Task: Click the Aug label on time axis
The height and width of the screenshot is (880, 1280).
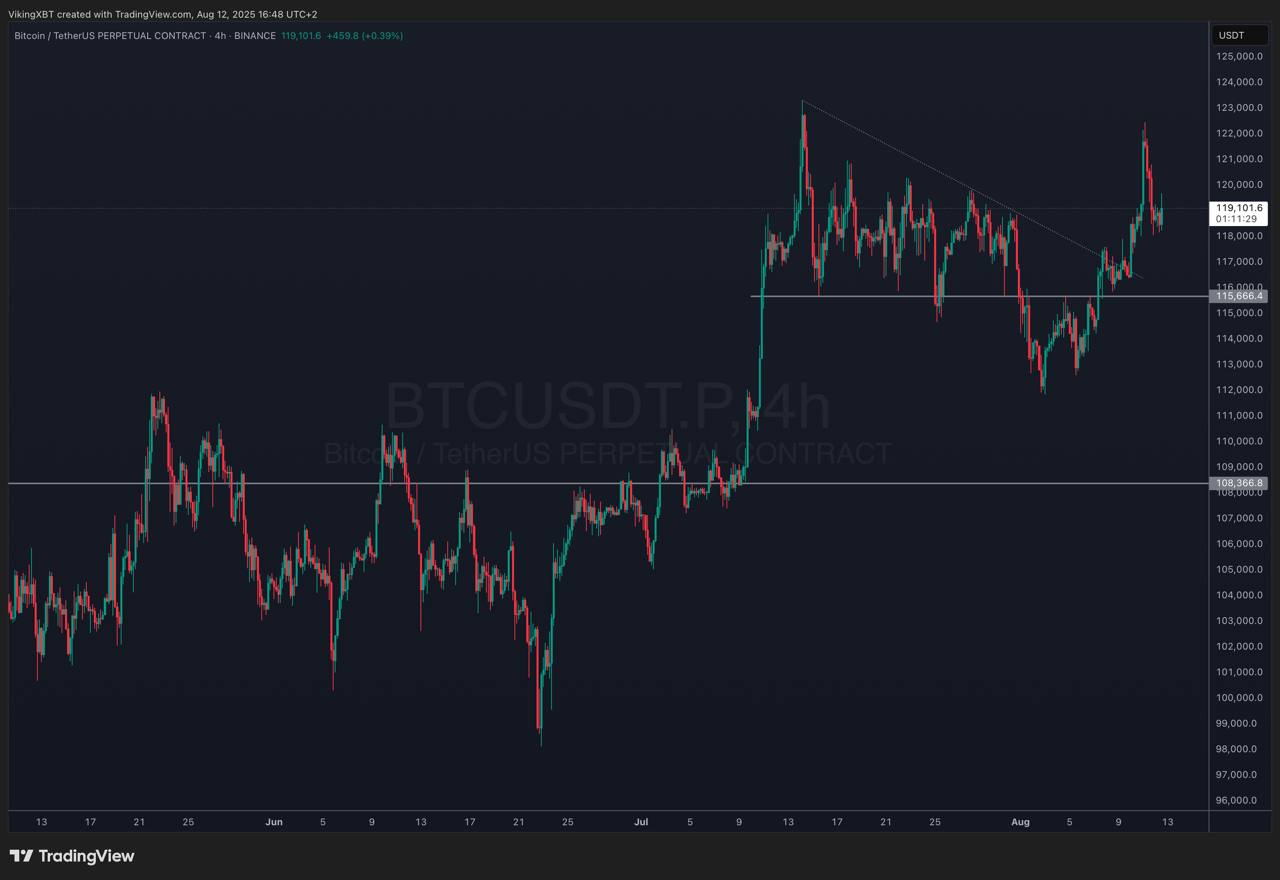Action: 1019,822
